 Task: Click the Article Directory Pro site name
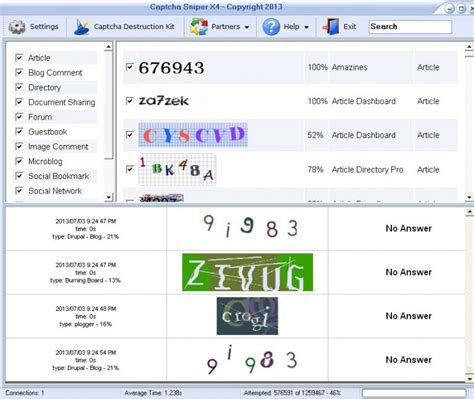pyautogui.click(x=367, y=170)
